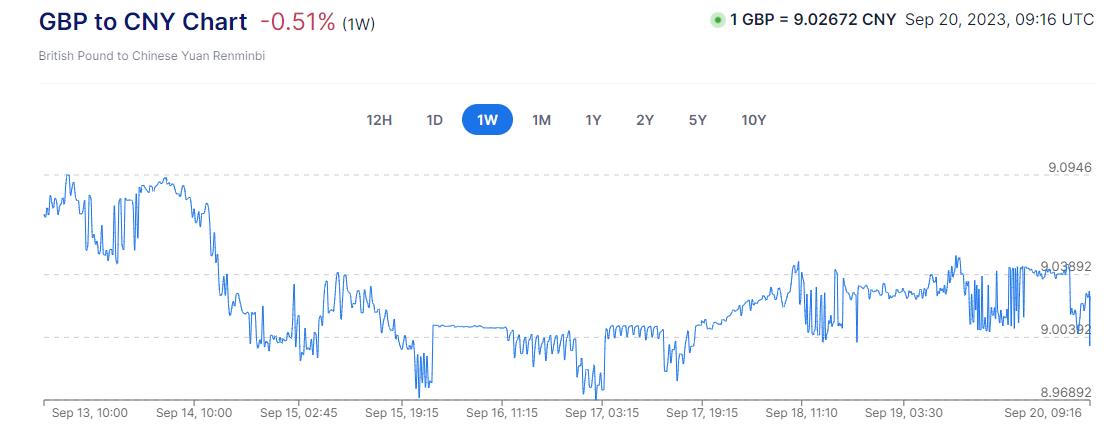Image resolution: width=1120 pixels, height=440 pixels.
Task: Click the -0.51% weekly change value
Action: [x=297, y=21]
